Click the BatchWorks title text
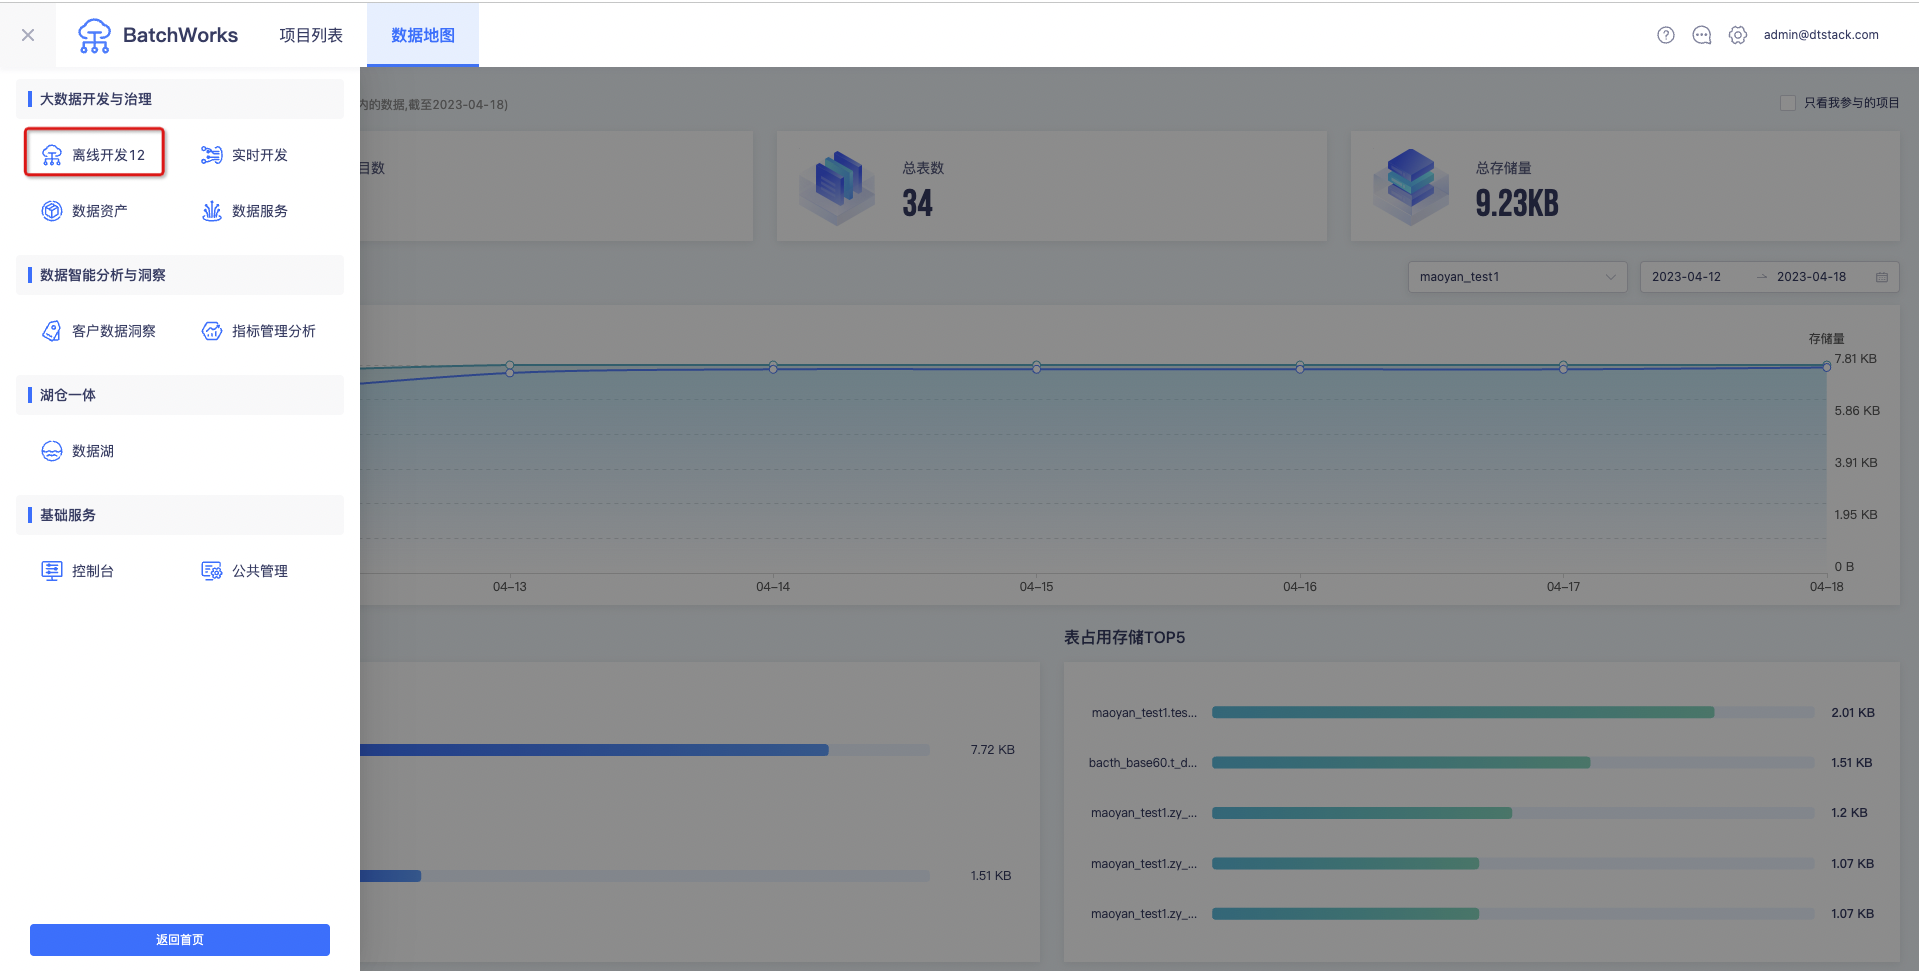Viewport: 1919px width, 971px height. point(180,35)
